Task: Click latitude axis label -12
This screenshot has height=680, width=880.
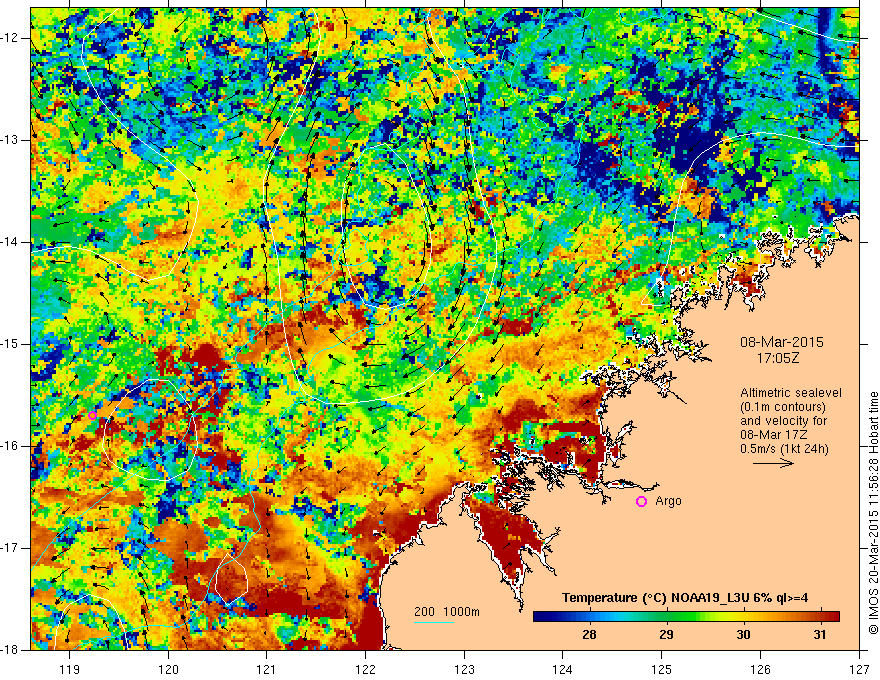Action: click(x=10, y=38)
